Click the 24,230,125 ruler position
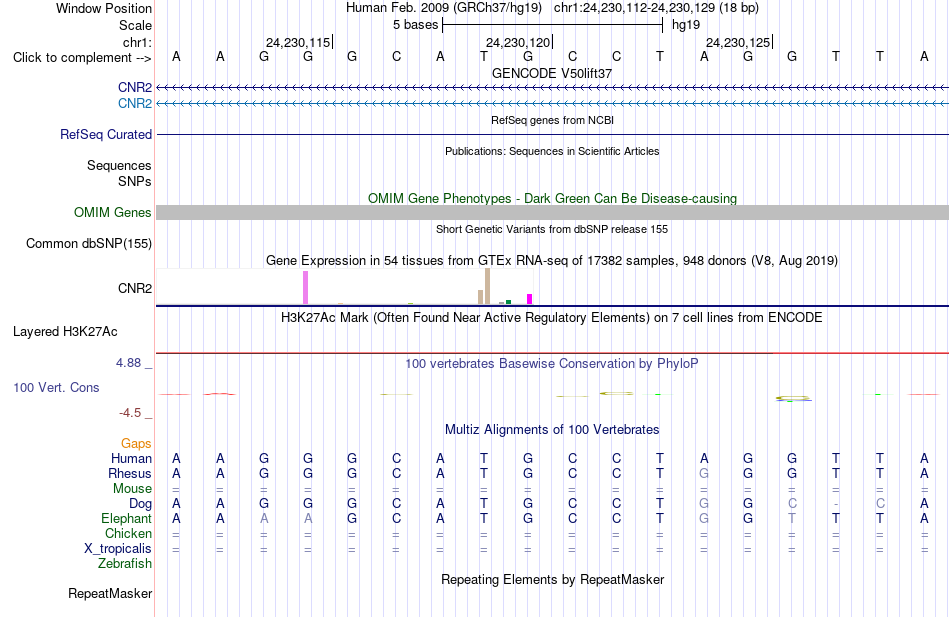 coord(738,42)
